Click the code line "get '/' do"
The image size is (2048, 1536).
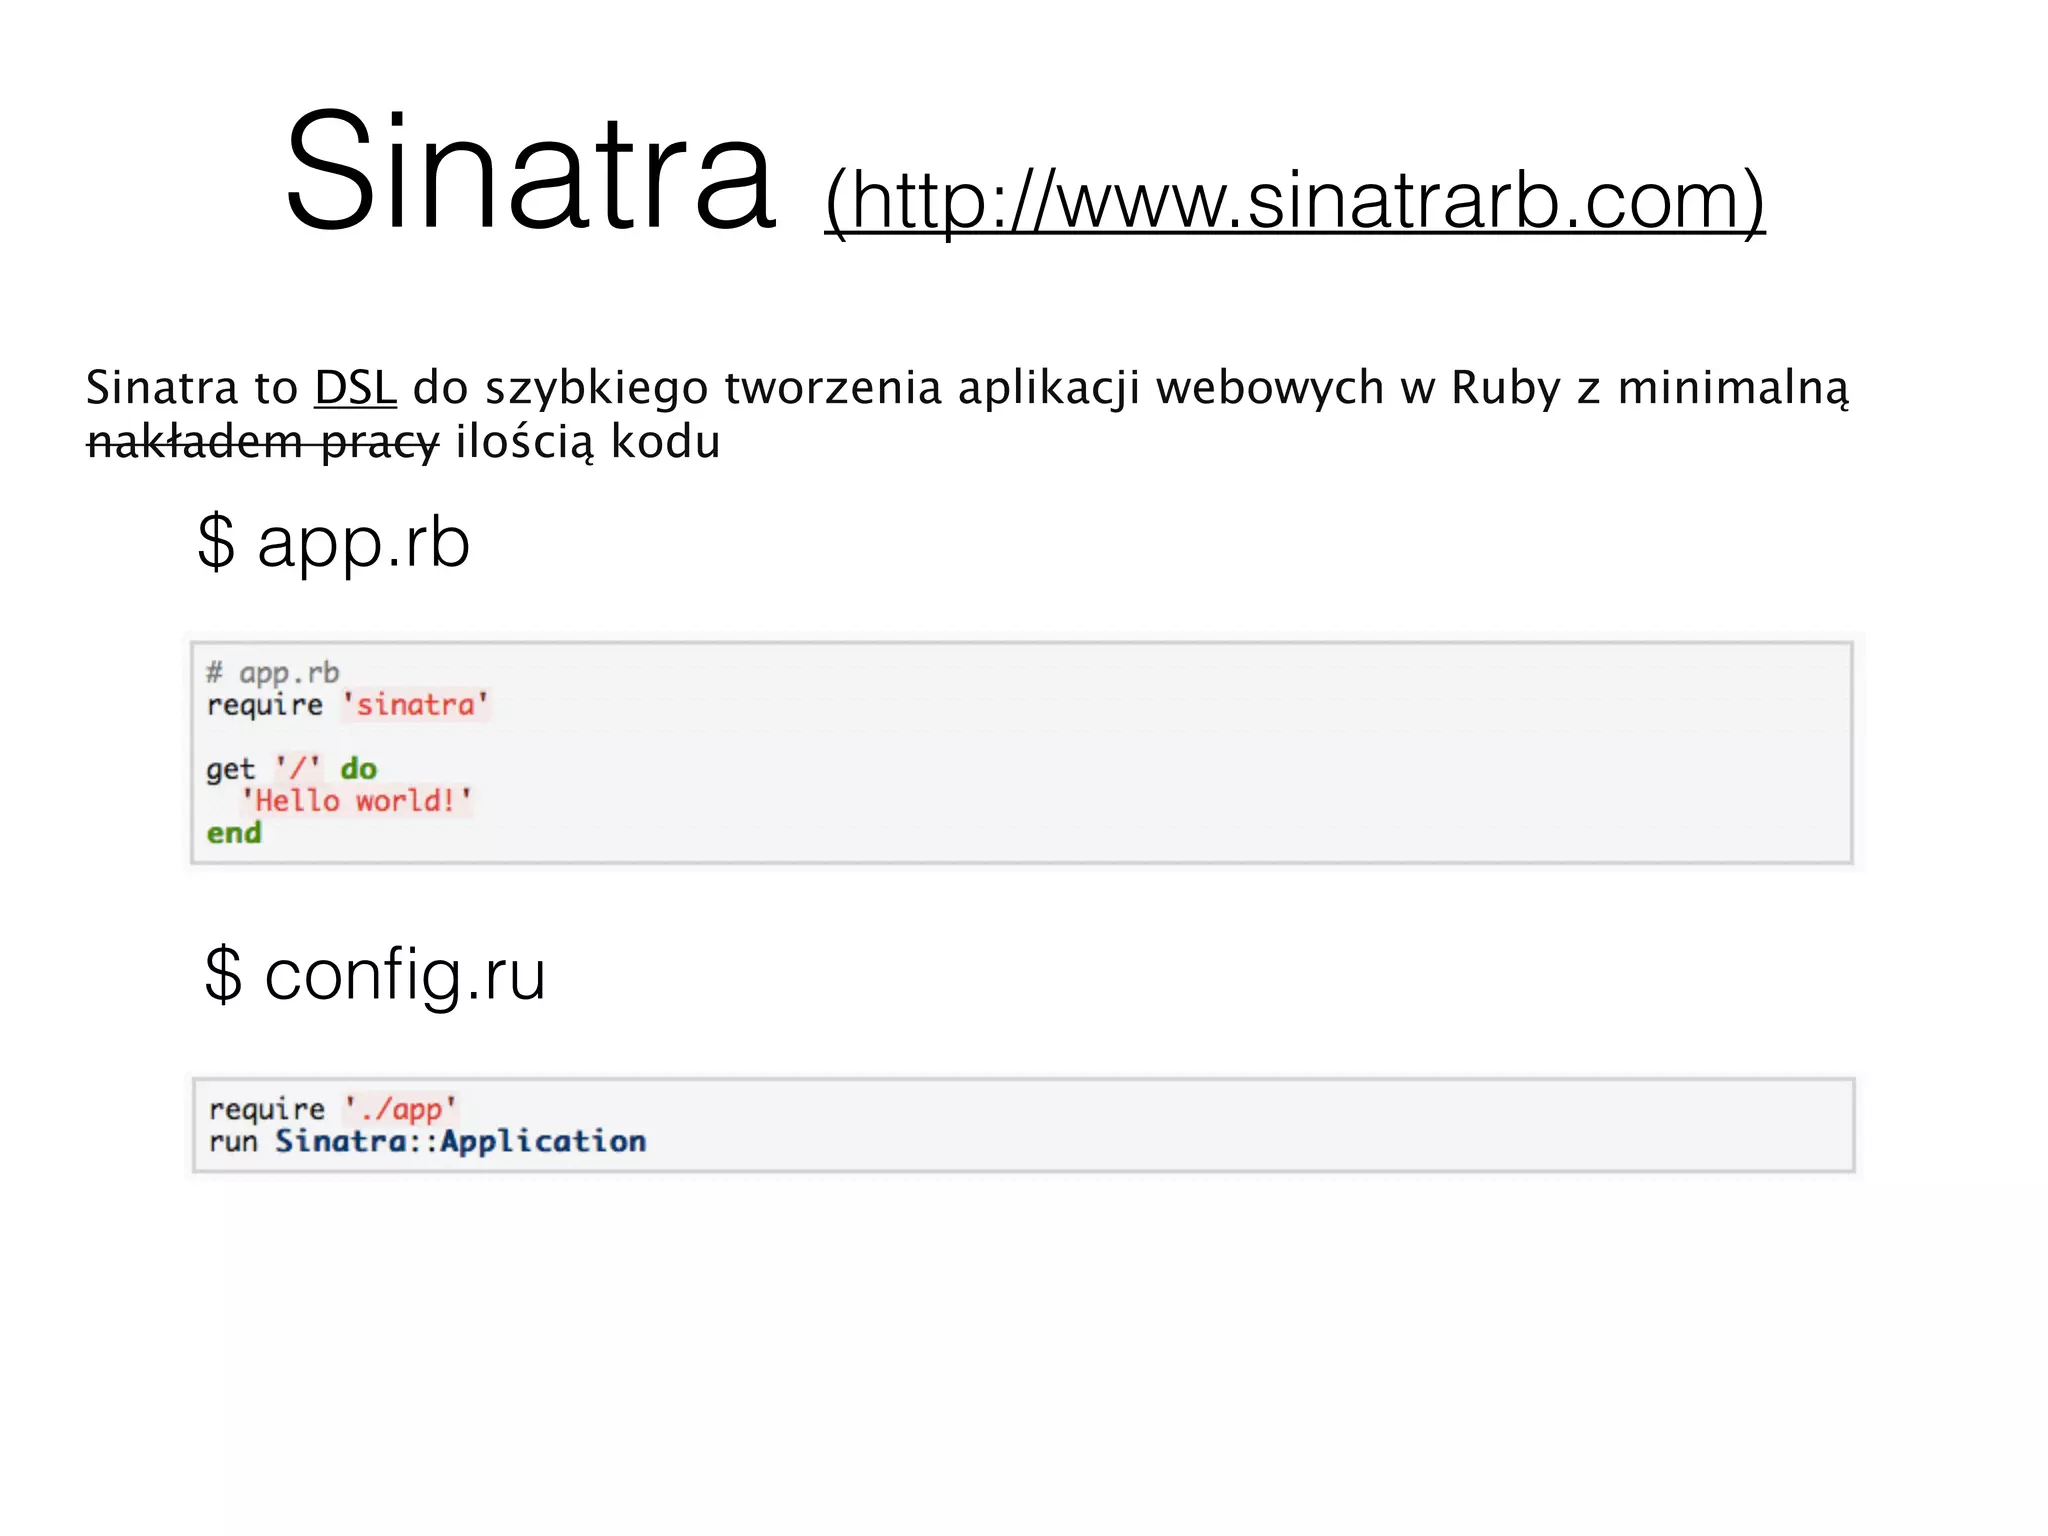pyautogui.click(x=291, y=768)
